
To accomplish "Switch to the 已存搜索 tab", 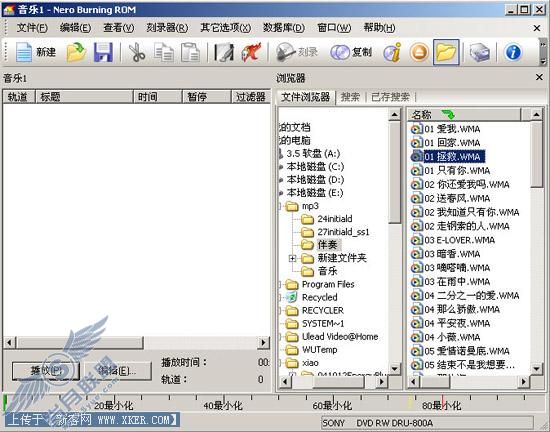I will click(390, 97).
